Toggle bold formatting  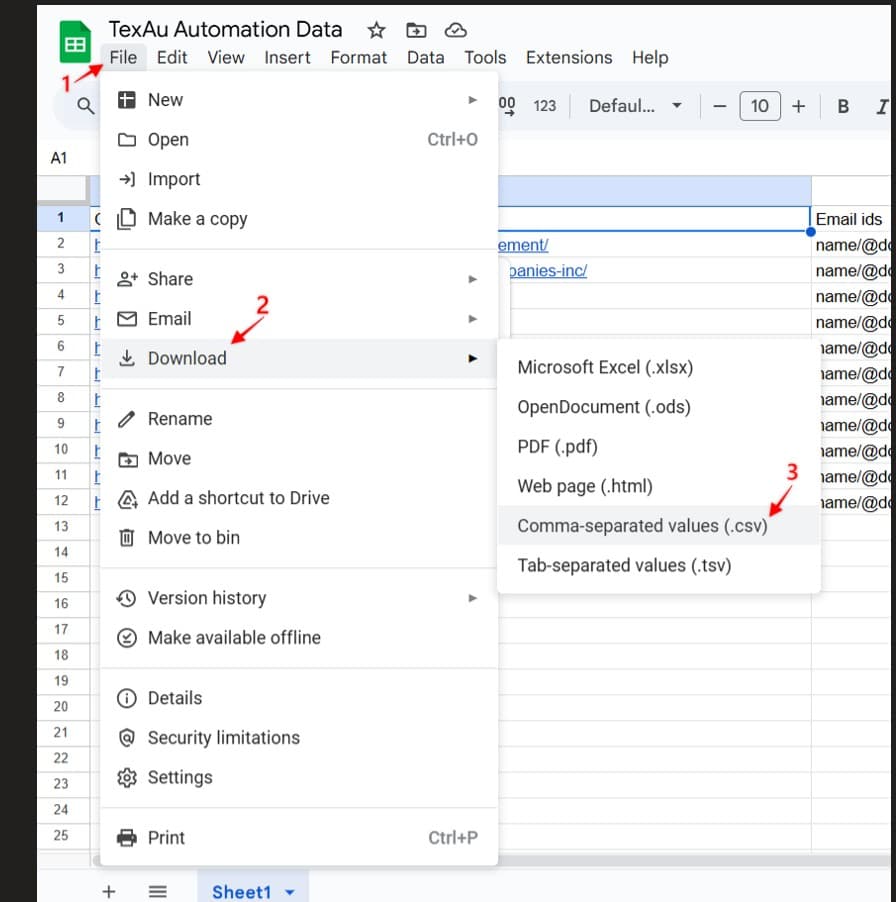[x=843, y=105]
